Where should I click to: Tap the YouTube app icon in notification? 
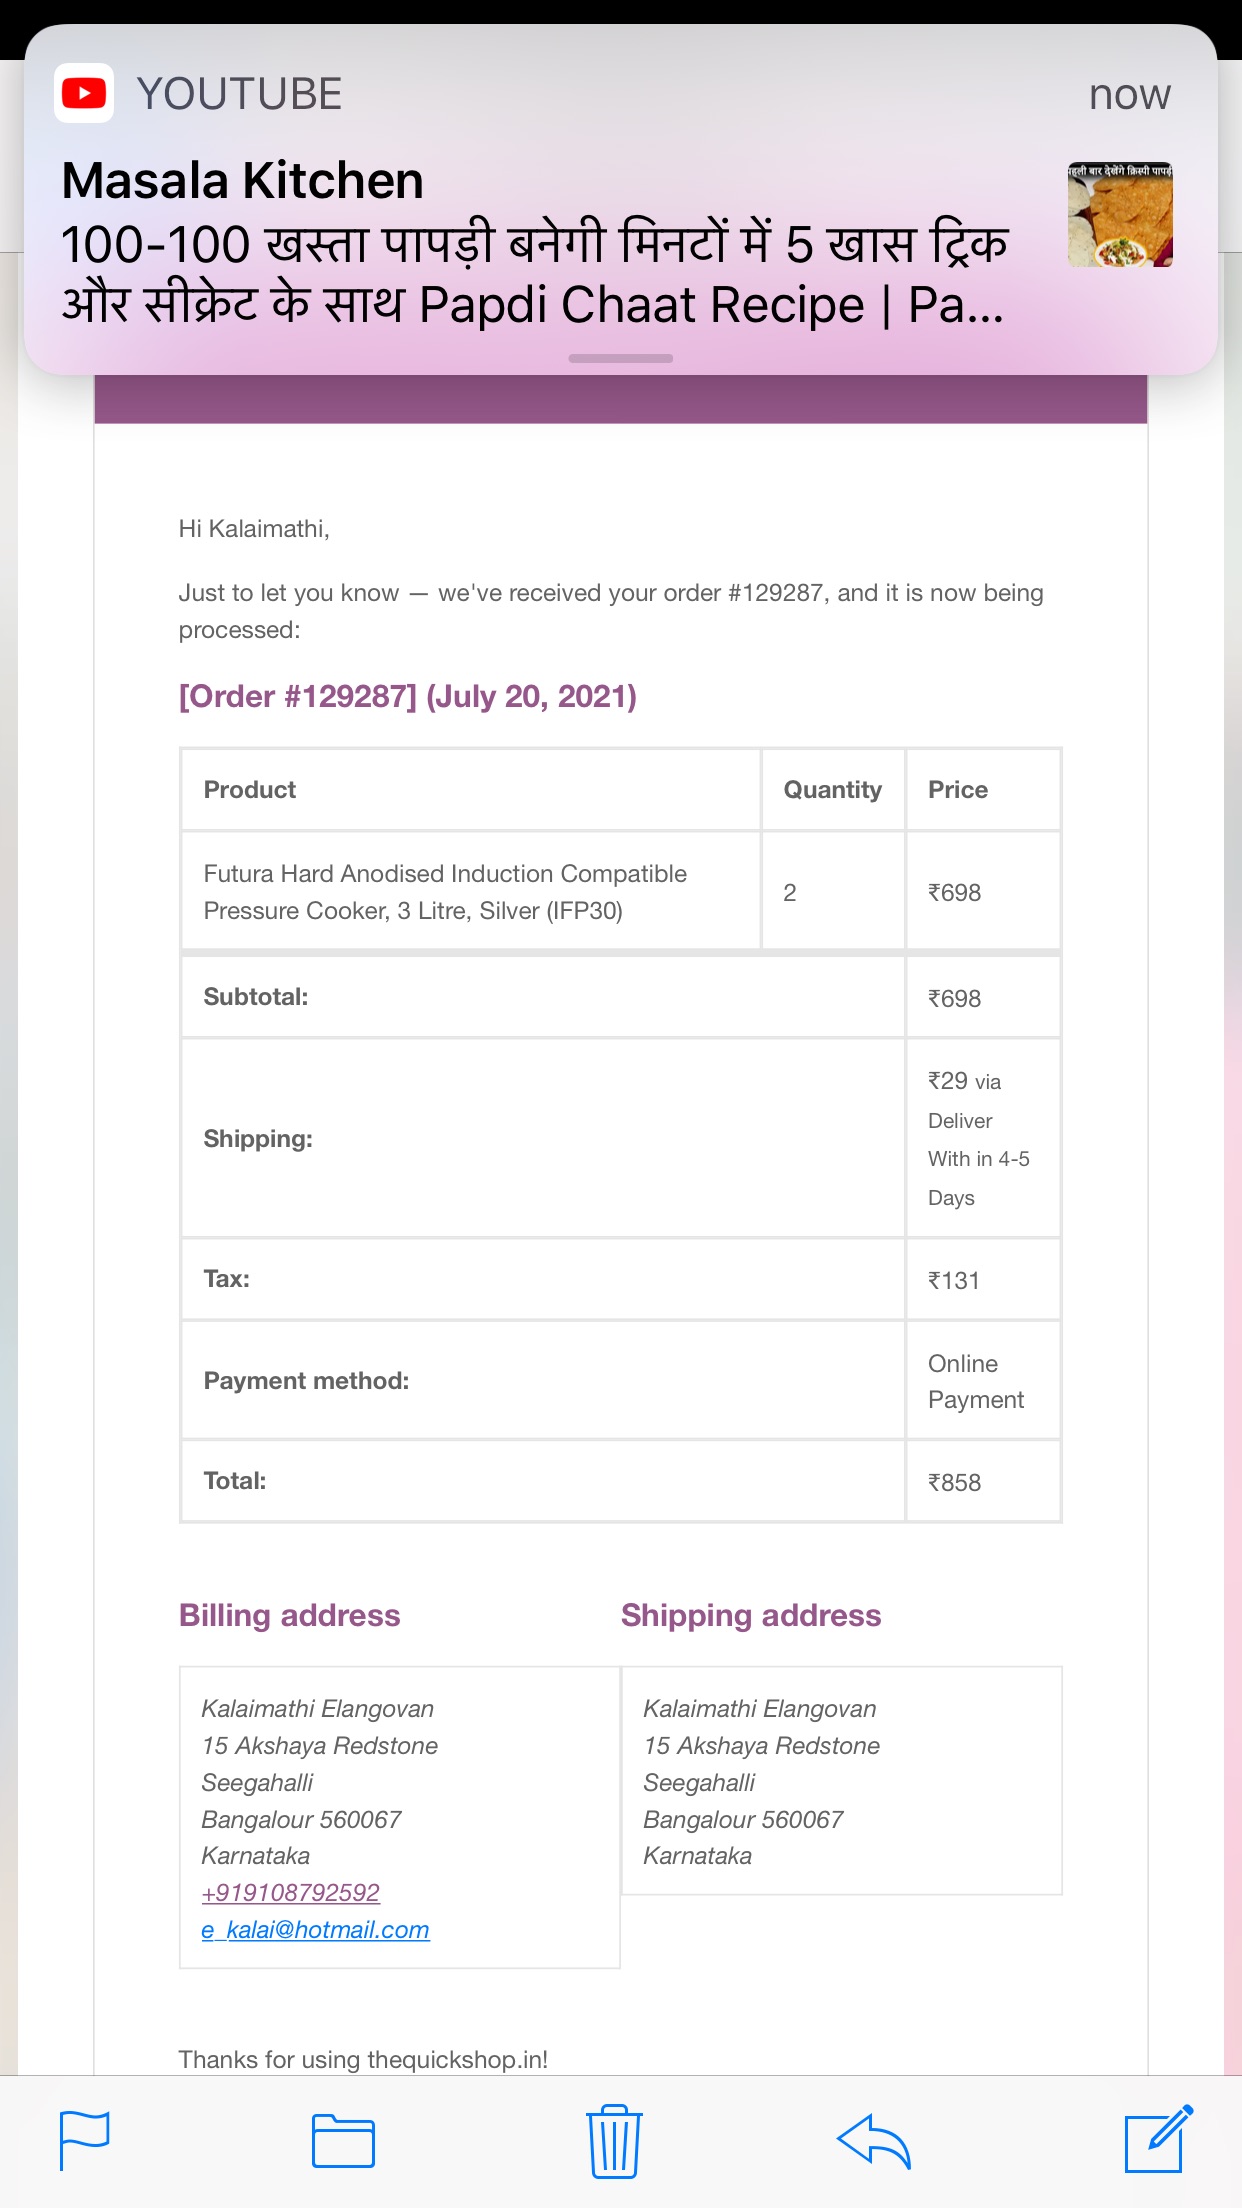pyautogui.click(x=84, y=94)
